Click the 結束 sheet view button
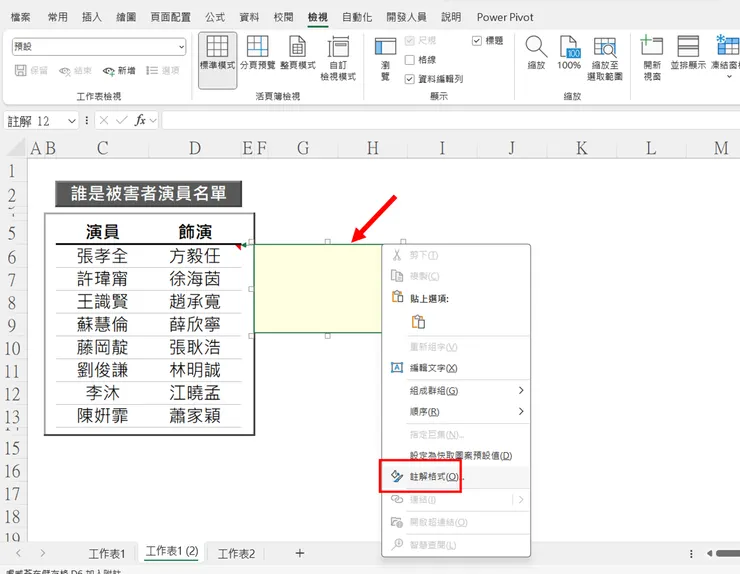 75,71
